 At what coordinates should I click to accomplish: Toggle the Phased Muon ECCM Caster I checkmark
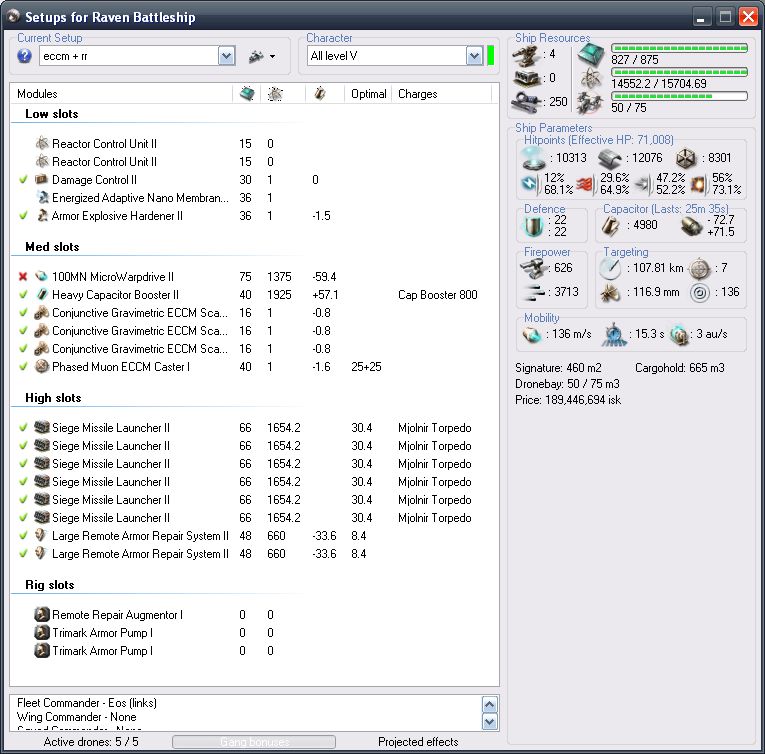tap(23, 367)
